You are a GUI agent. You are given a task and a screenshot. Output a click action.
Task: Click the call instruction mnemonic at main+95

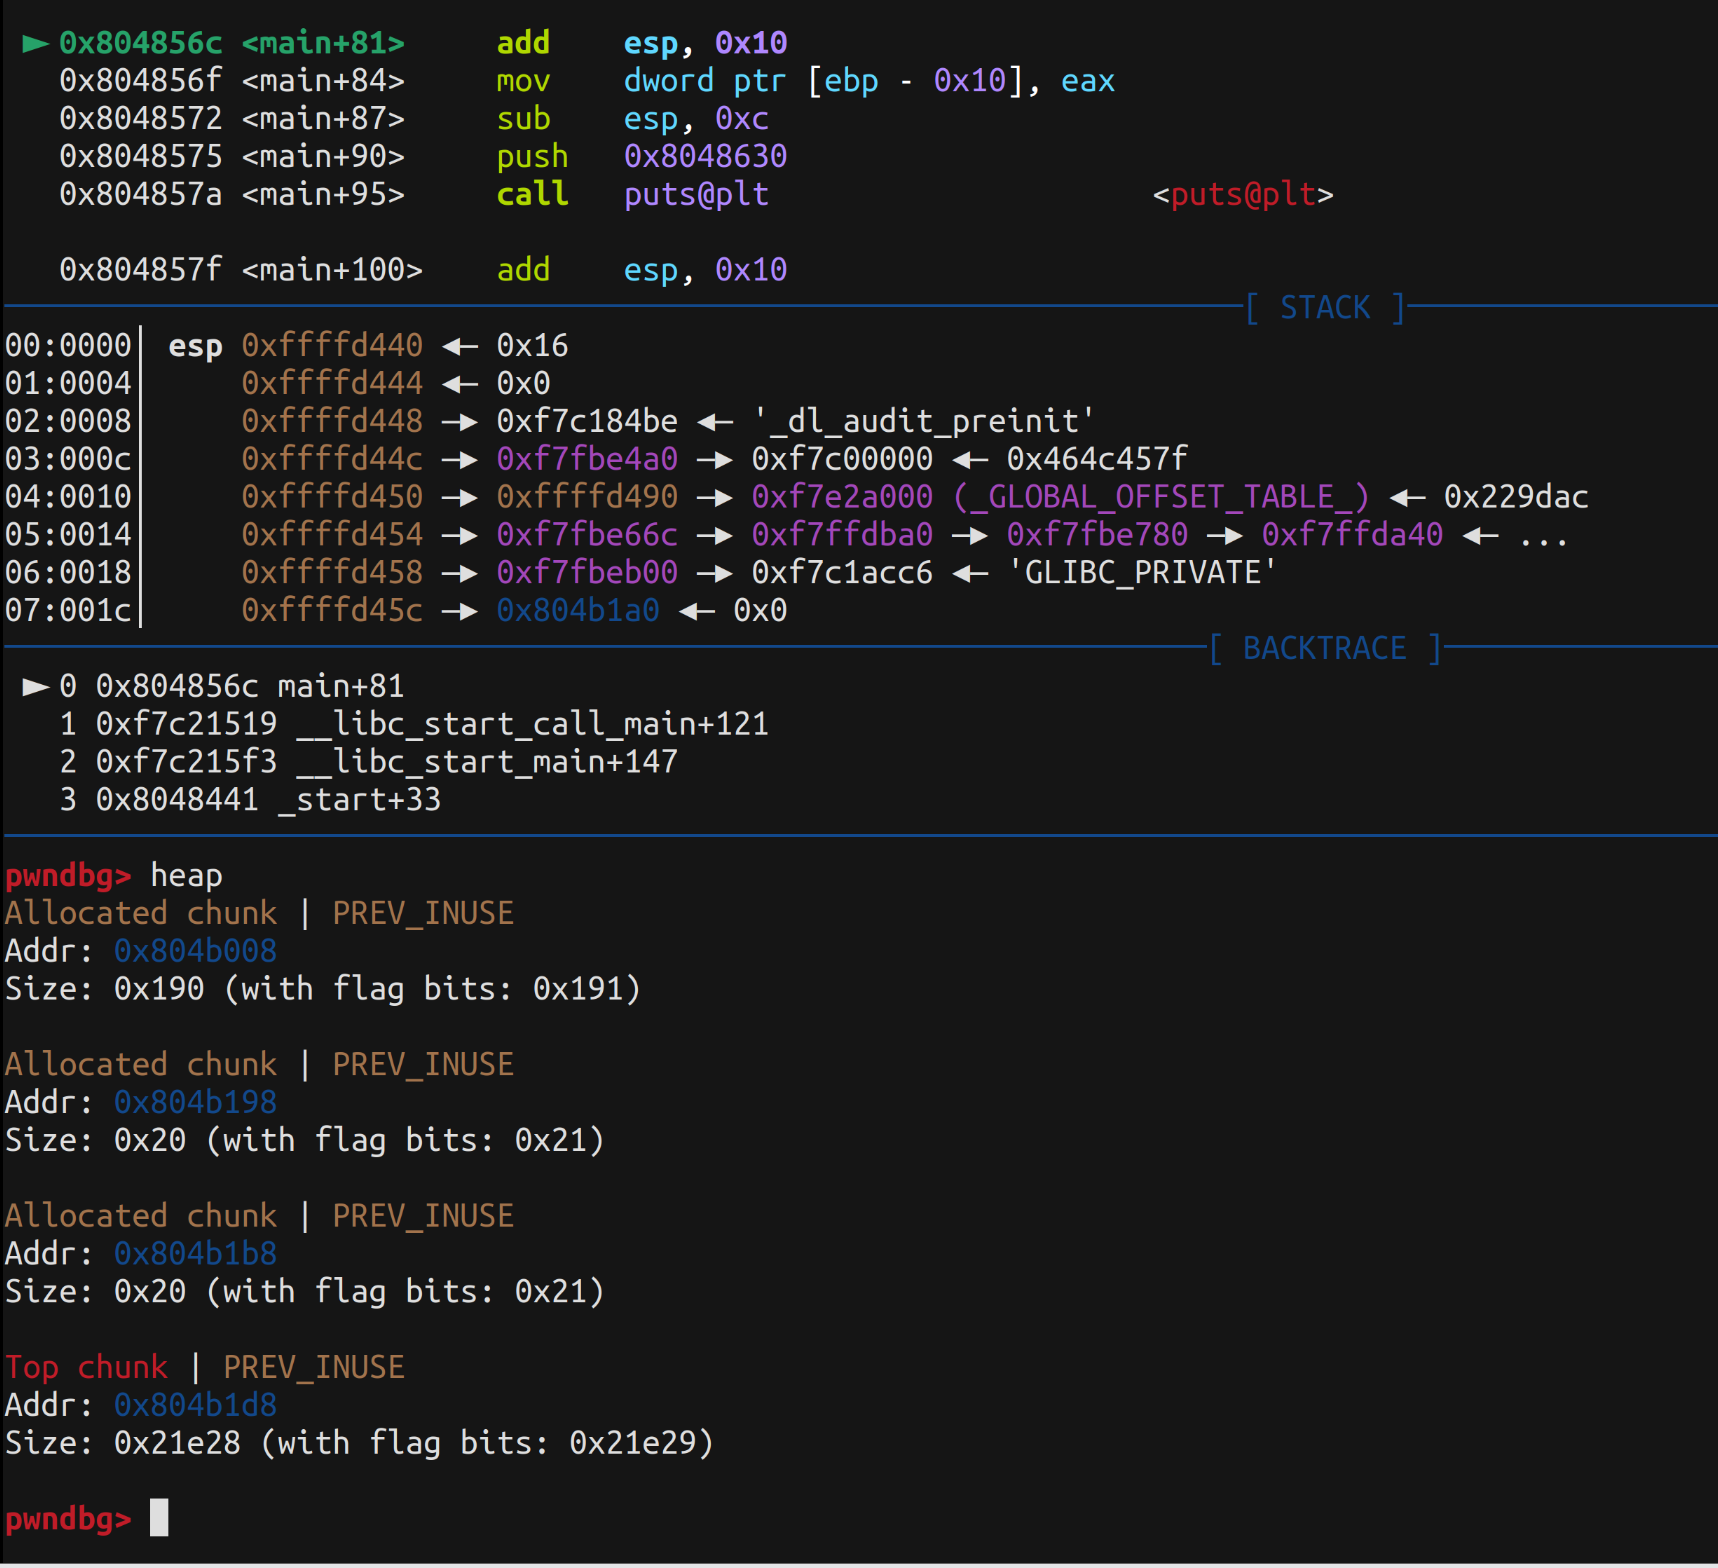532,194
